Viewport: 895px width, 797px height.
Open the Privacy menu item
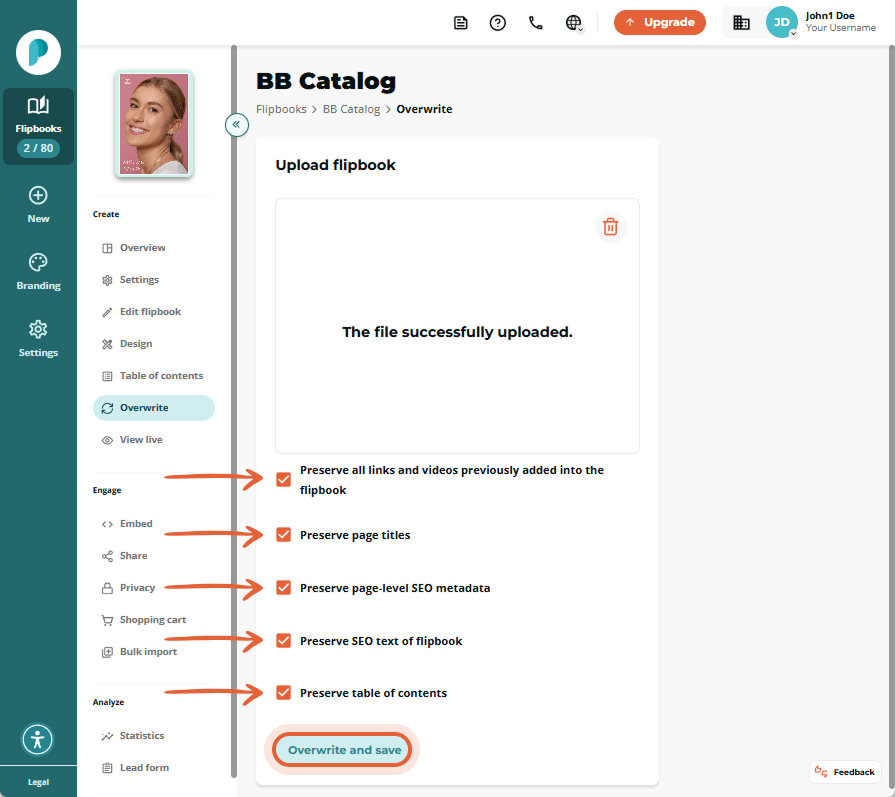pos(154,587)
